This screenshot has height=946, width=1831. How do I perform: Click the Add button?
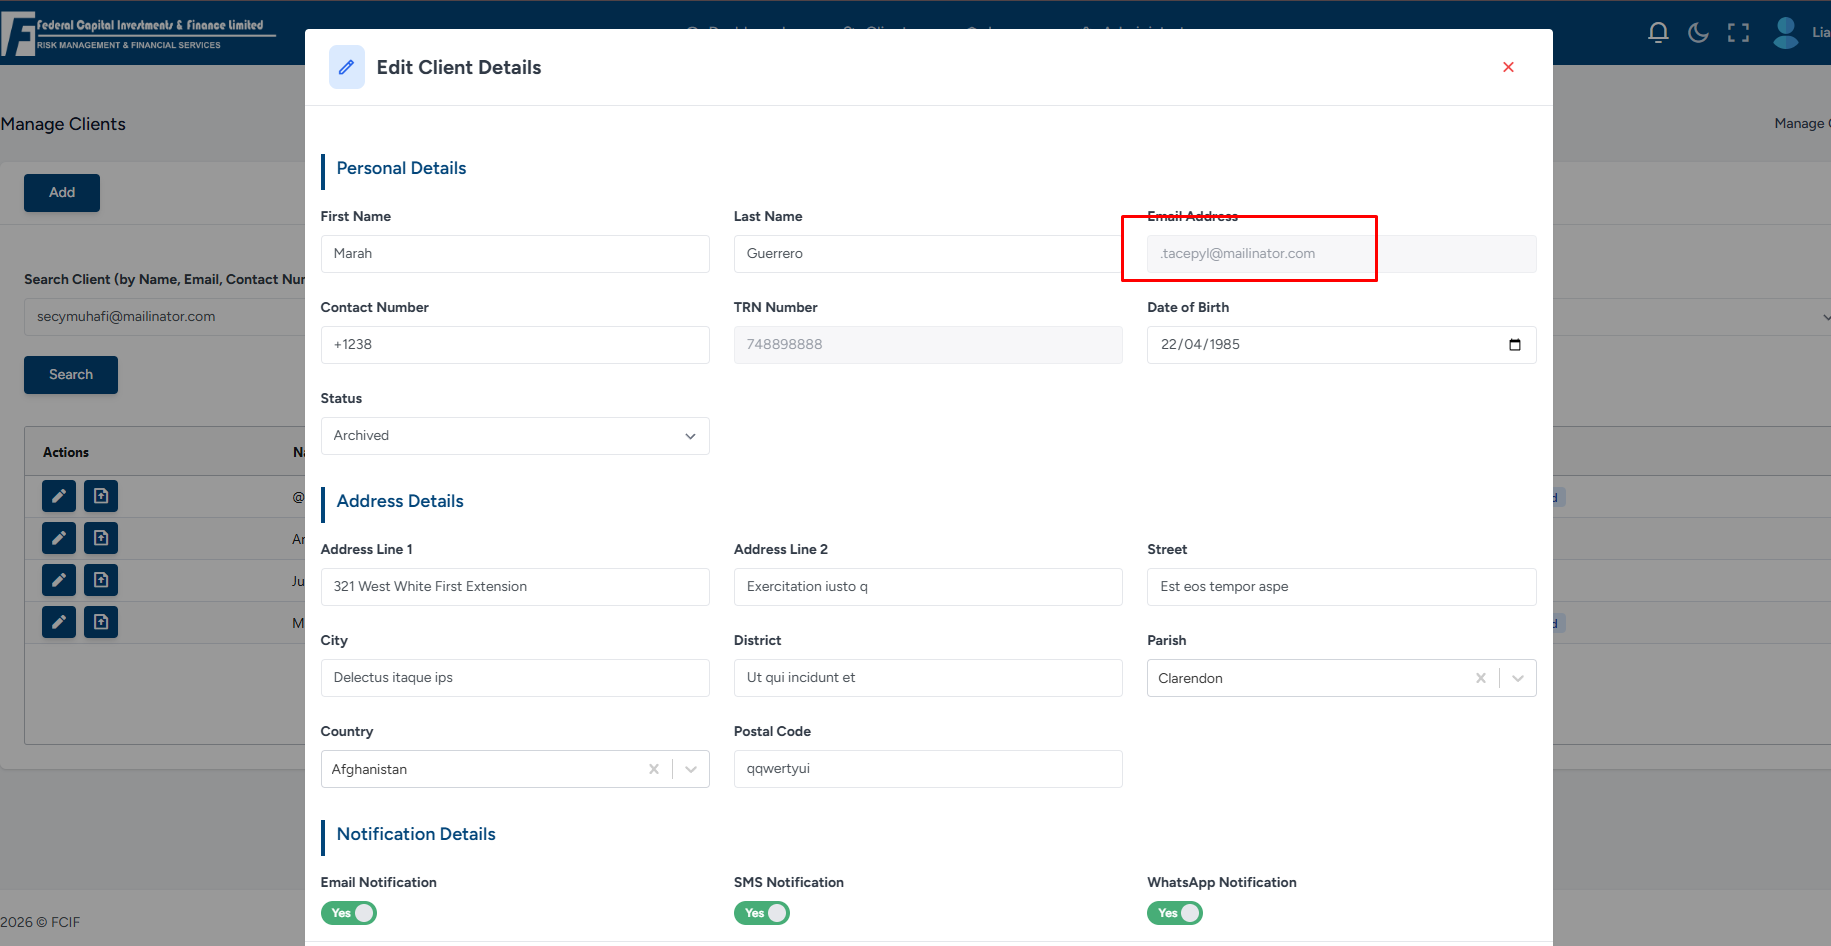62,193
